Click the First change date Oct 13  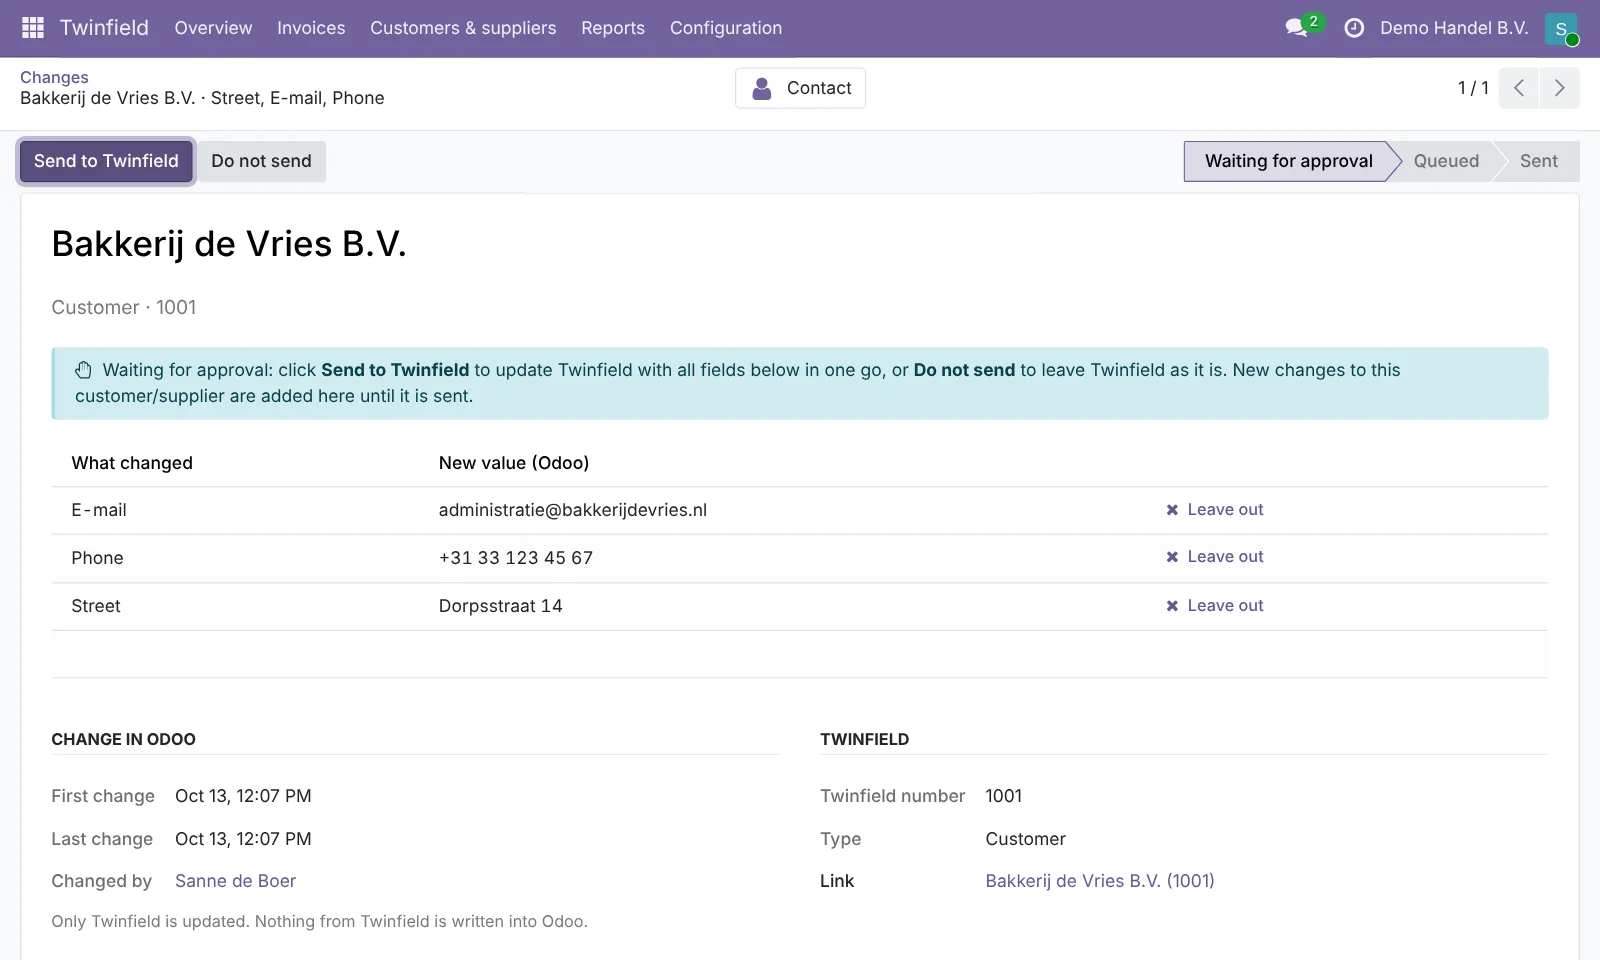pos(243,796)
